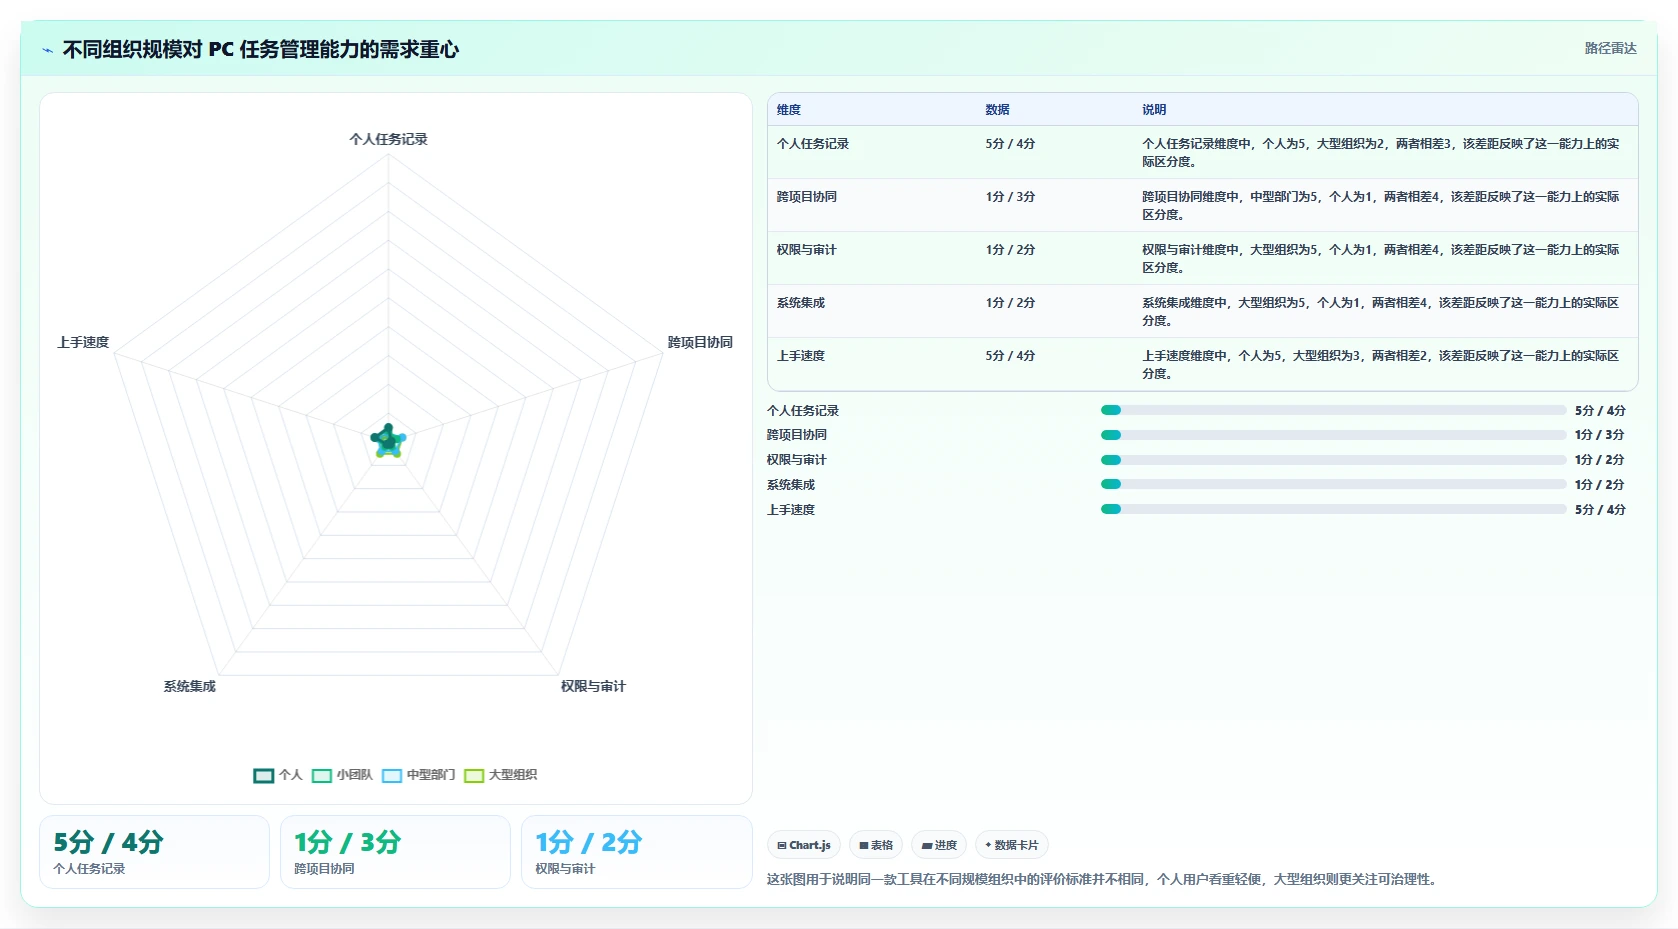Click the footnote text about 个人用户看重轻便

(1104, 880)
